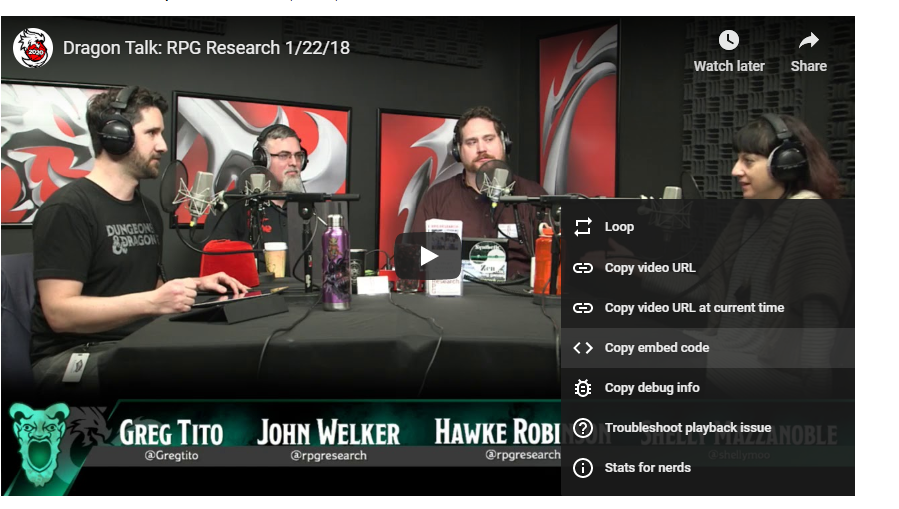
Task: Click the Greg Tito name caption
Action: click(171, 433)
